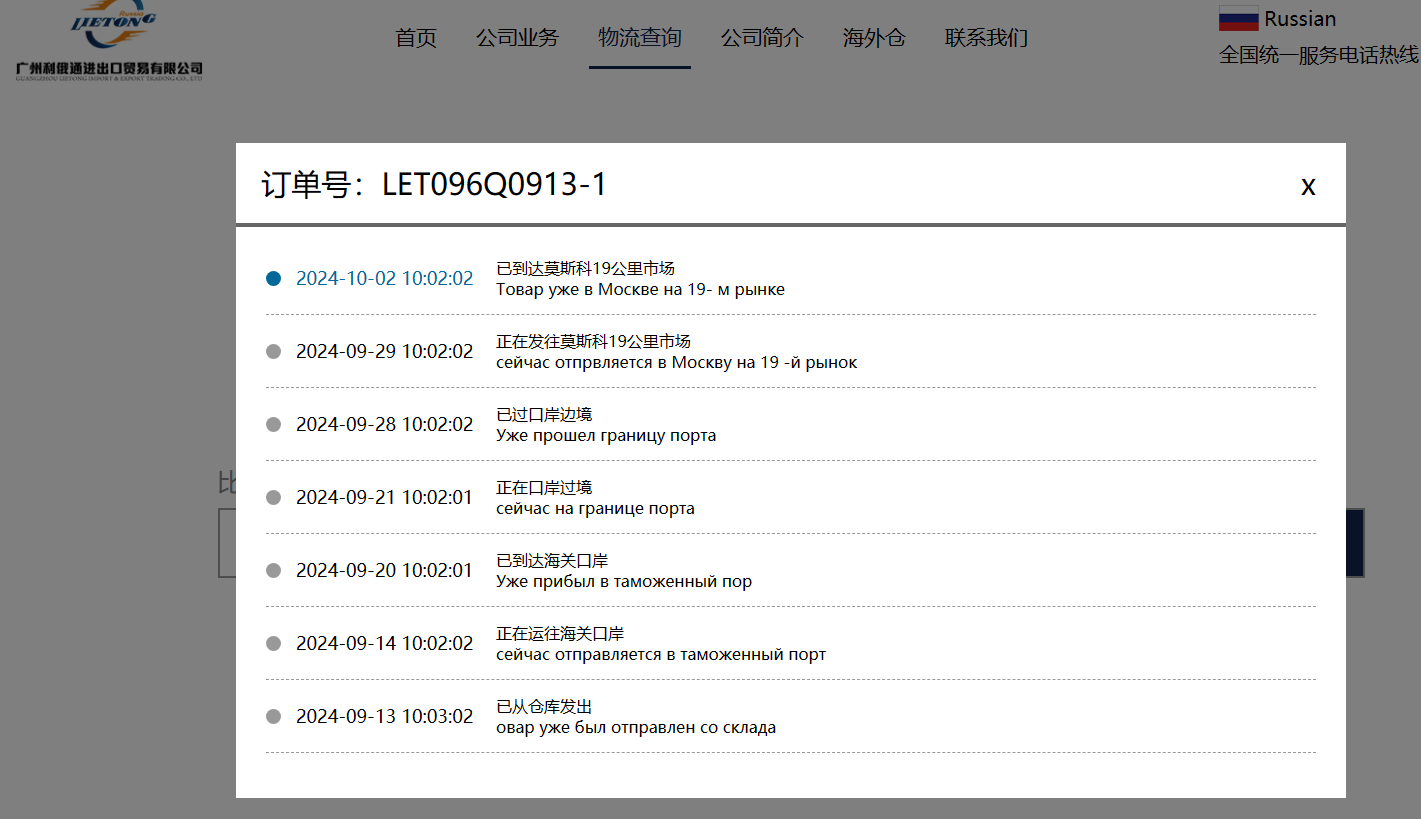The width and height of the screenshot is (1421, 819).
Task: Click timestamp 2024-09-21 10:02:01
Action: [x=384, y=497]
